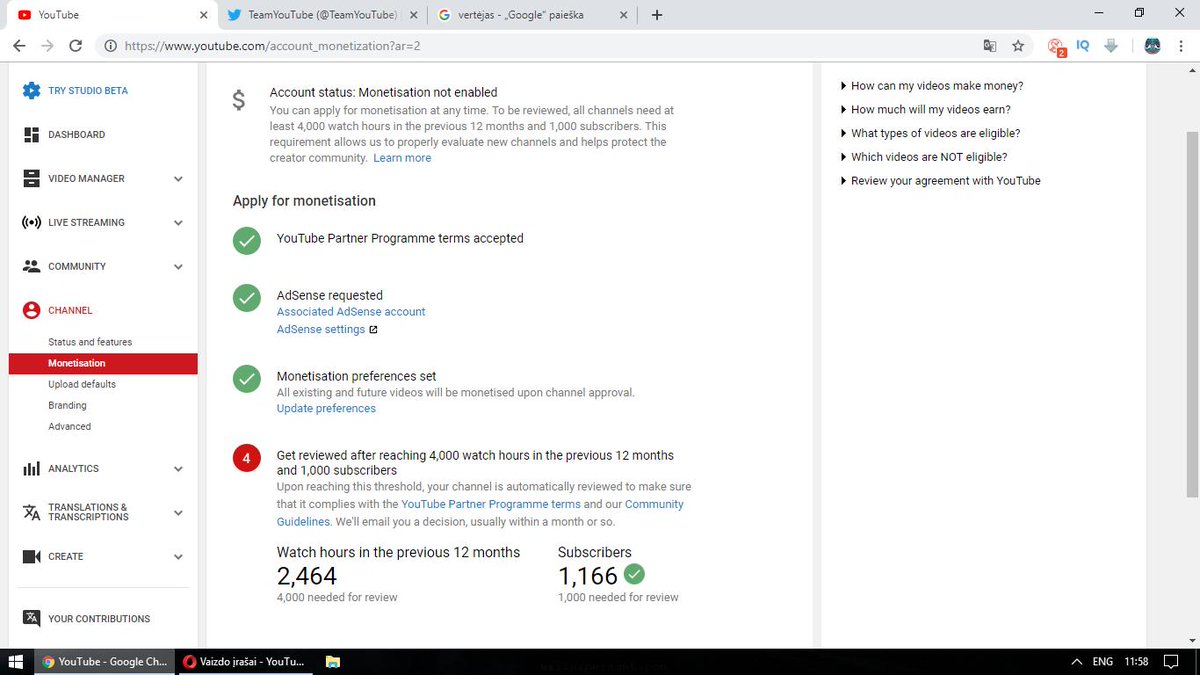
Task: Expand 'Review your agreement with YouTube'
Action: (941, 181)
